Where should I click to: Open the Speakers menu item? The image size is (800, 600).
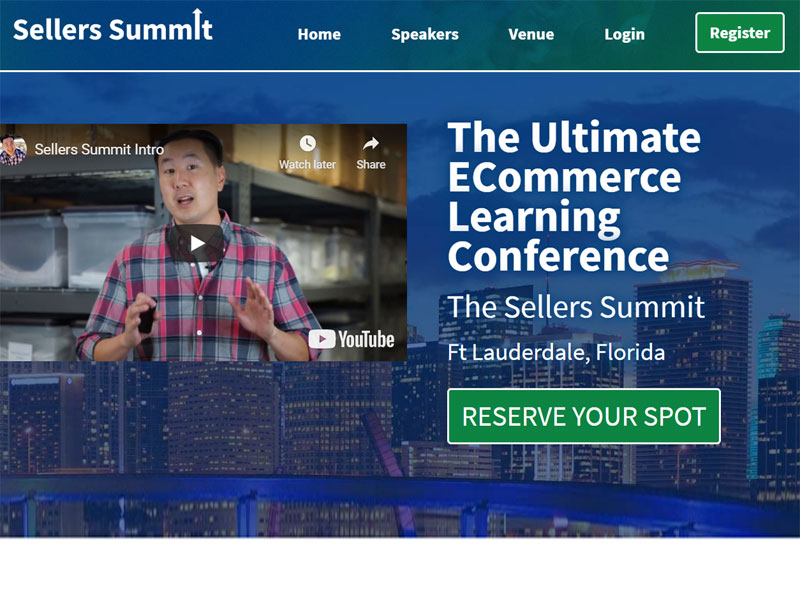(x=424, y=34)
